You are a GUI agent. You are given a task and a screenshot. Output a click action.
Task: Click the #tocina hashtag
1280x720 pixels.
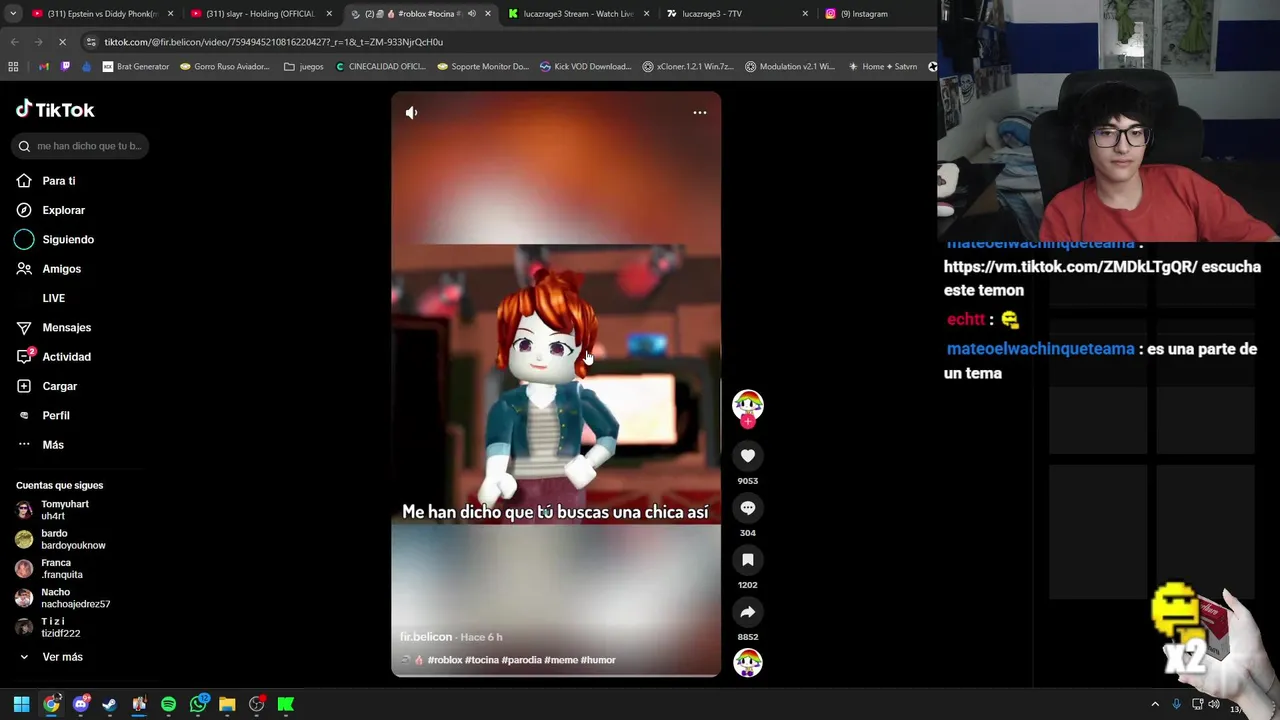[x=482, y=660]
